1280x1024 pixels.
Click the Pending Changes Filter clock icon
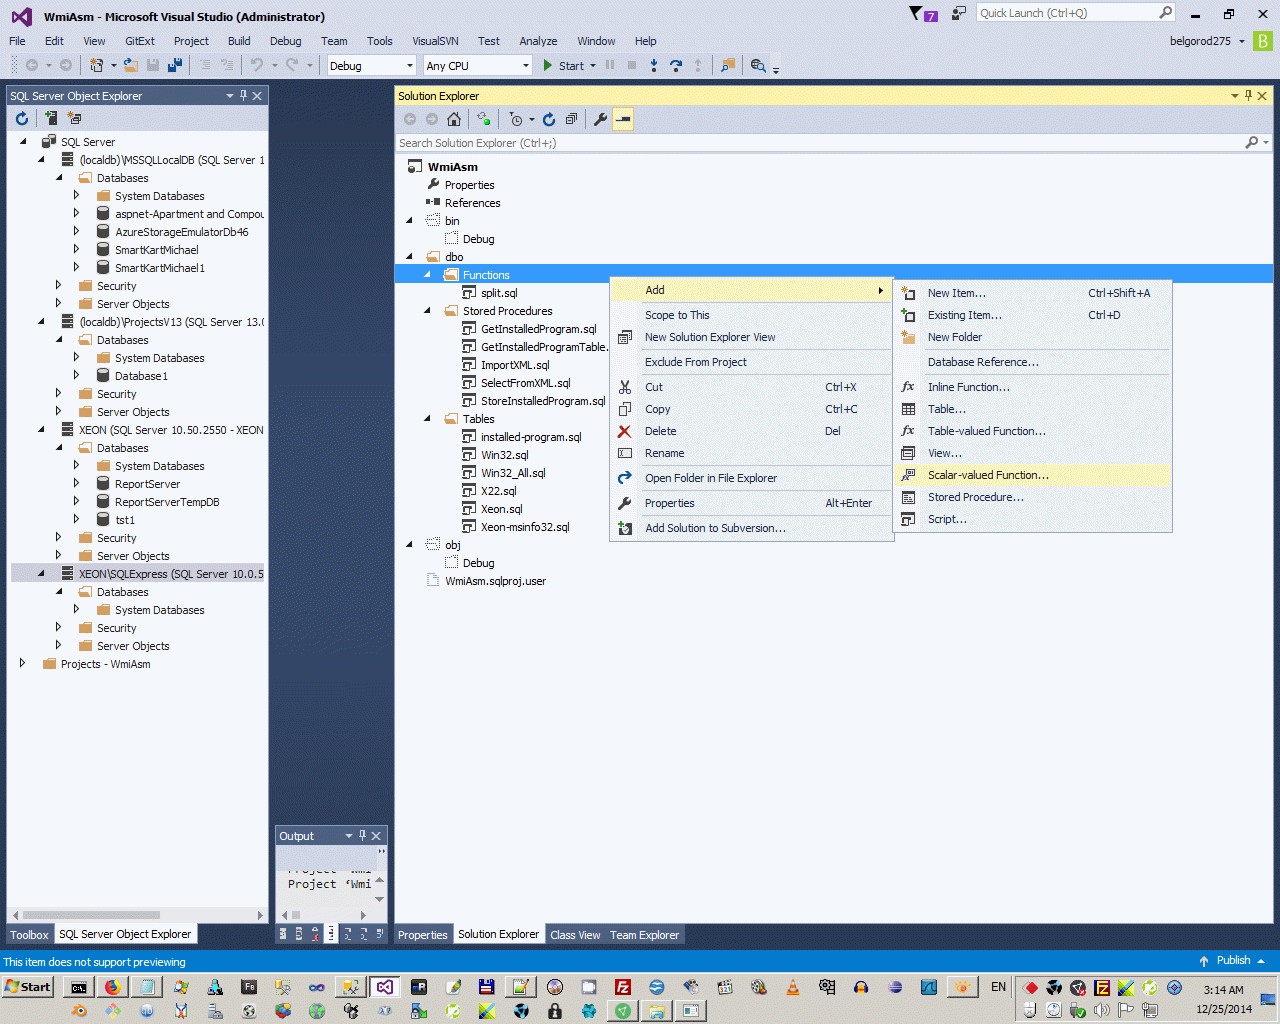pyautogui.click(x=516, y=119)
